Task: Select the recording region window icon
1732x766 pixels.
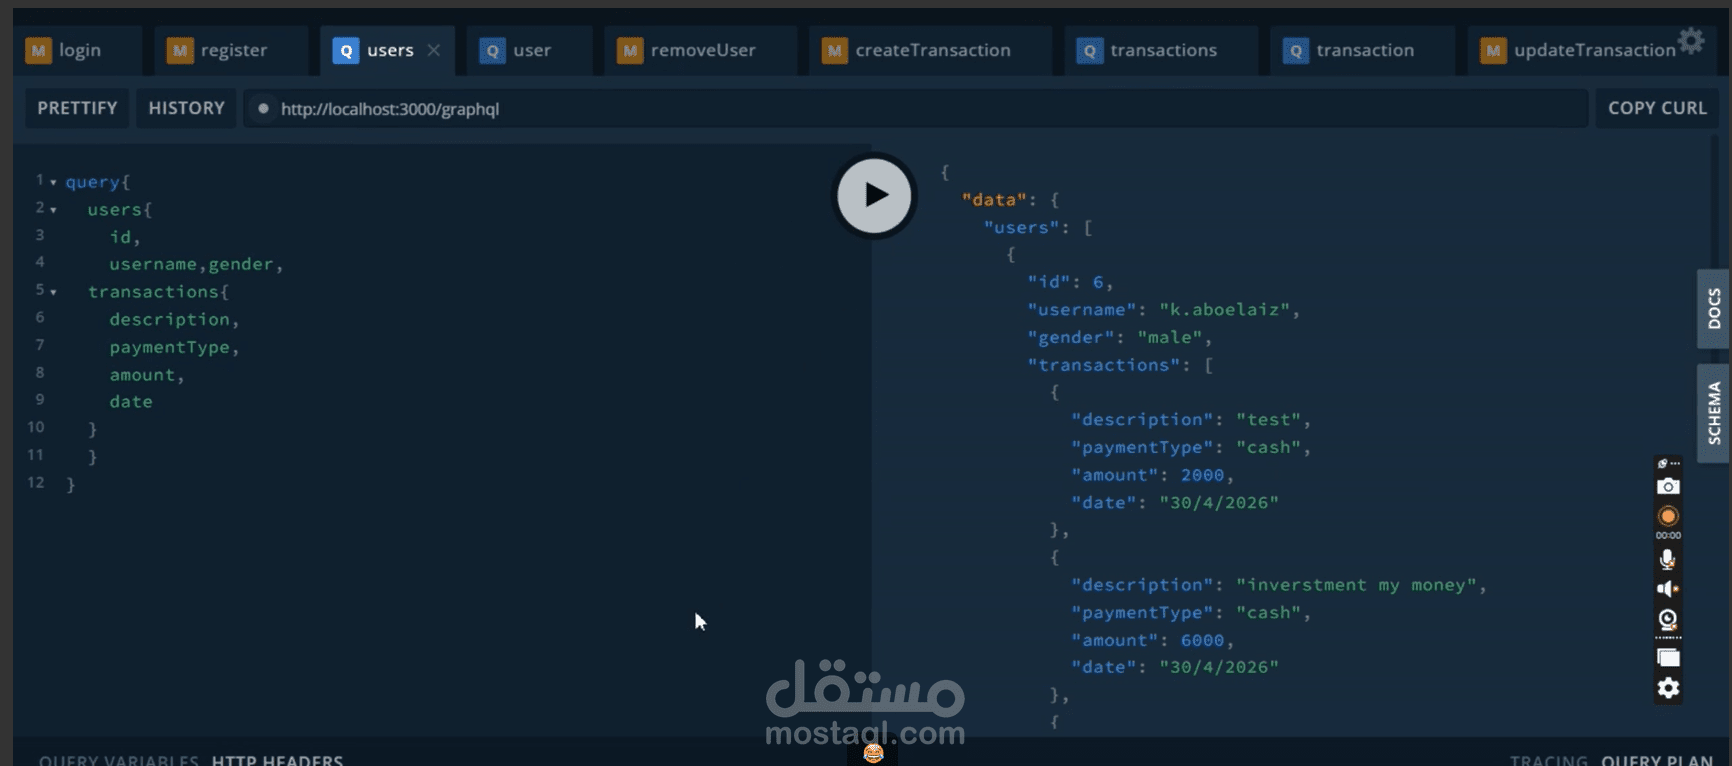Action: coord(1668,657)
